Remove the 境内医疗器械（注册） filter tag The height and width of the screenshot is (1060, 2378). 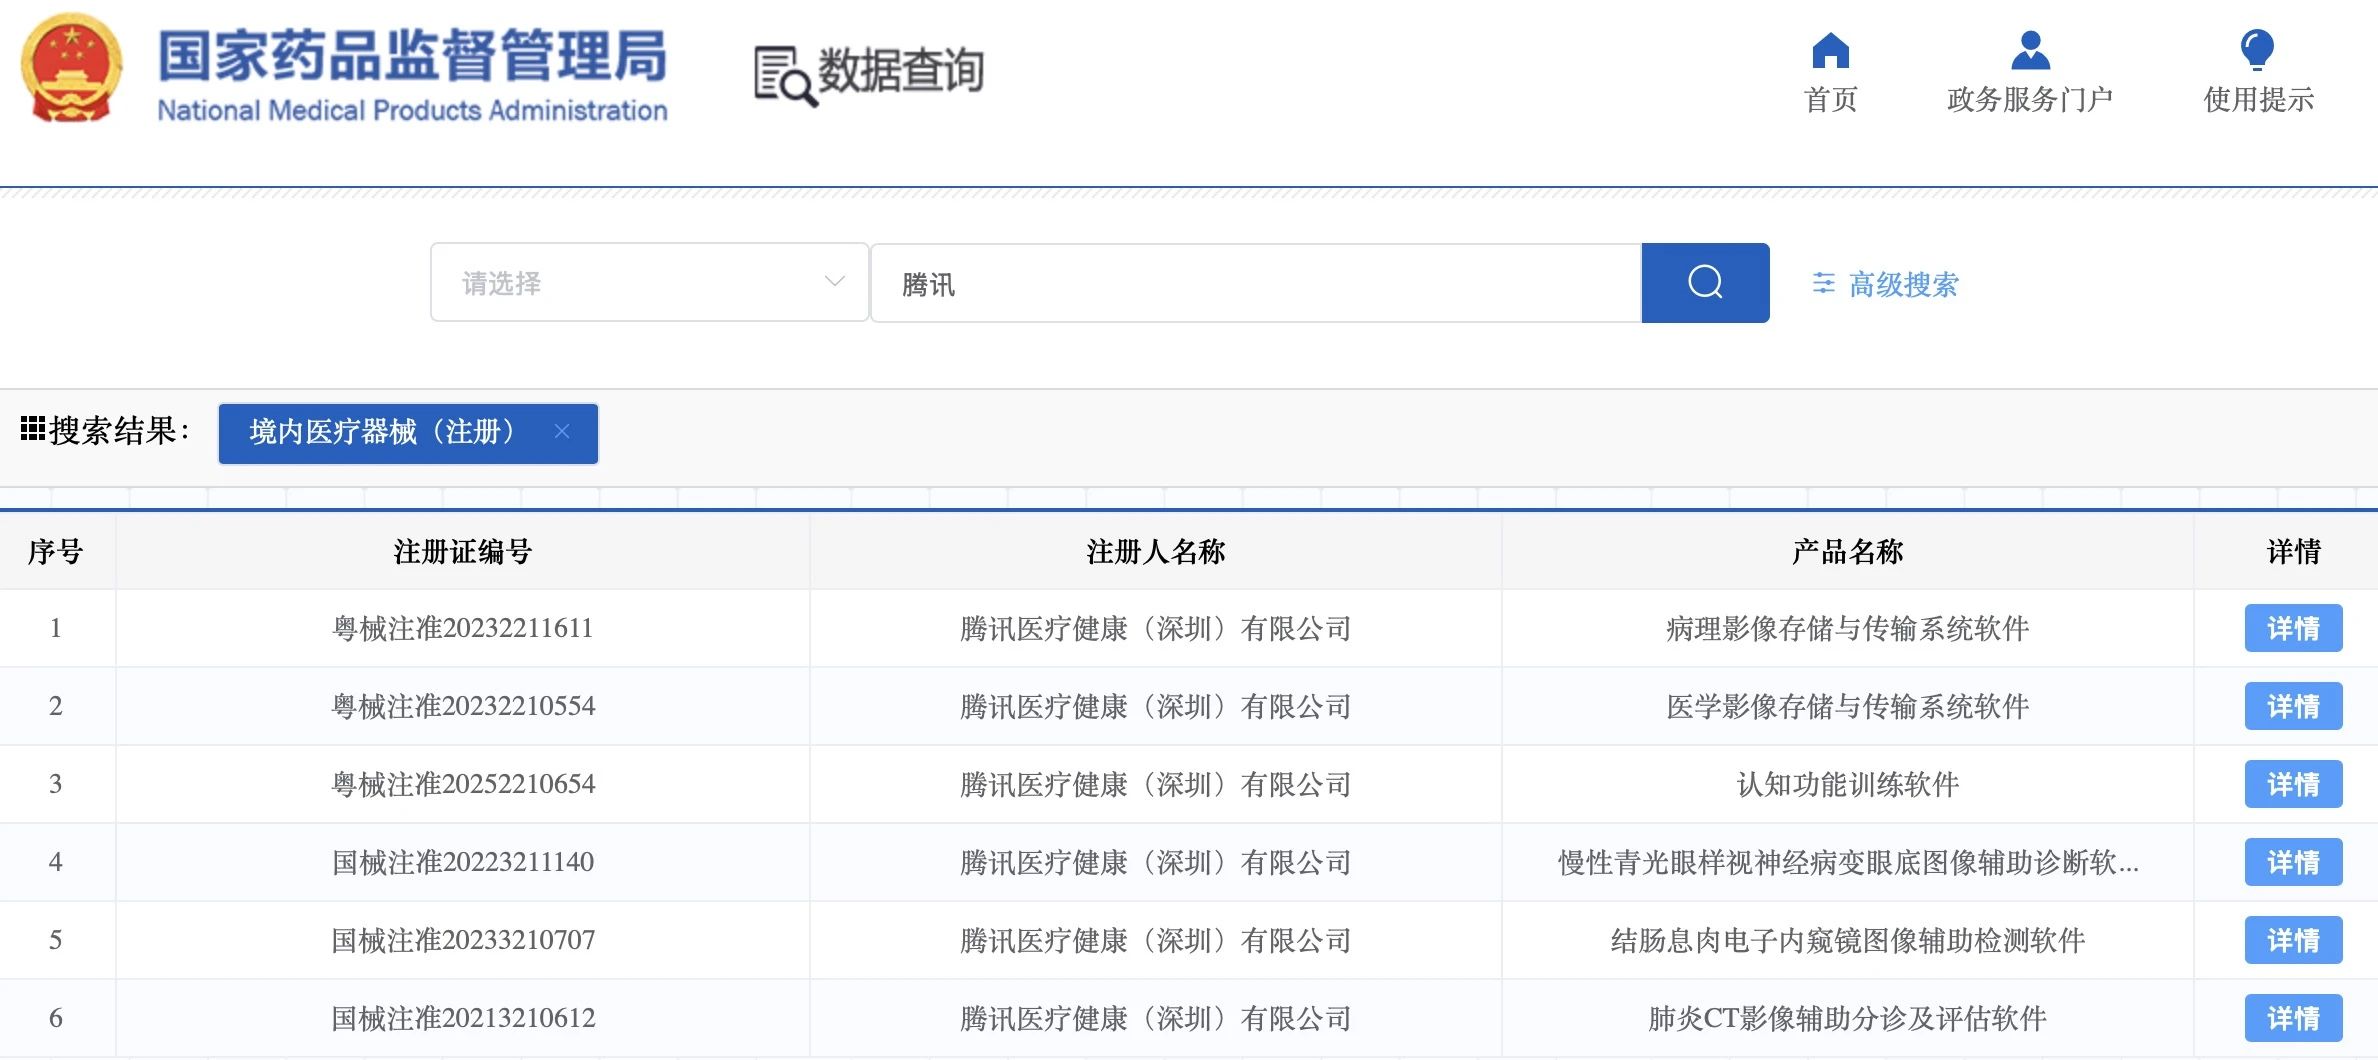click(x=562, y=432)
